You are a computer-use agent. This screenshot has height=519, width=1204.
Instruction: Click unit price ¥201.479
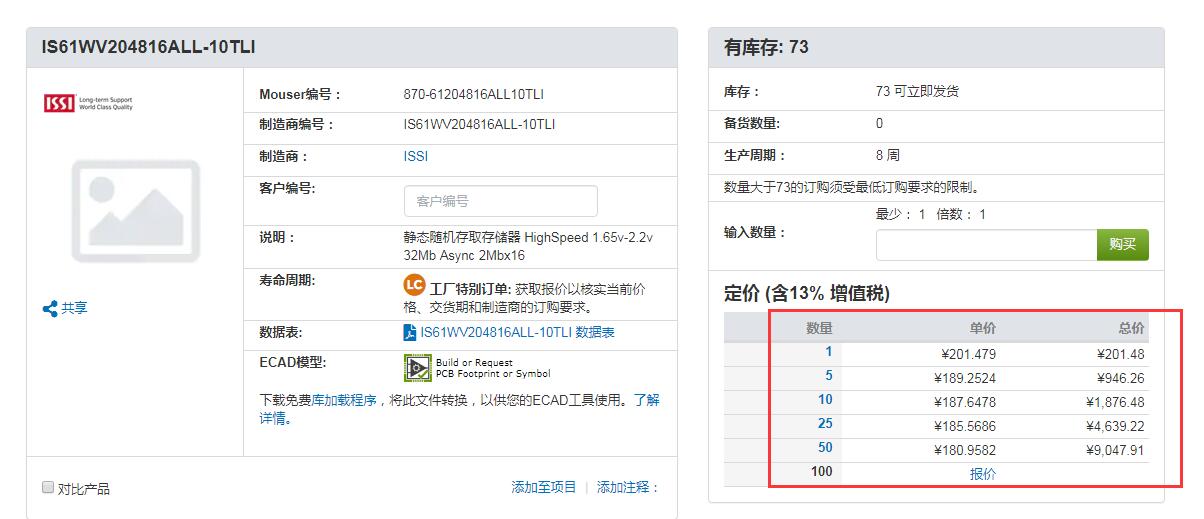[969, 354]
